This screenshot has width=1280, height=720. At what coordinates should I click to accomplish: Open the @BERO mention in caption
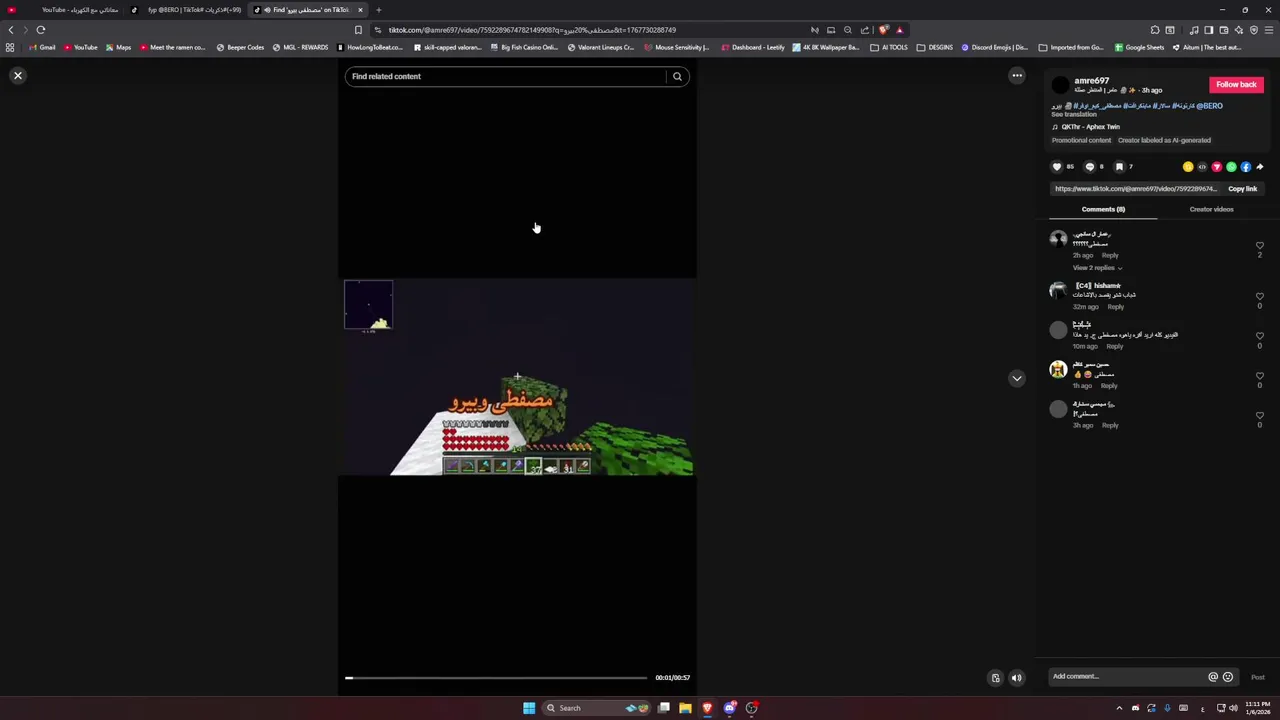coord(1210,106)
